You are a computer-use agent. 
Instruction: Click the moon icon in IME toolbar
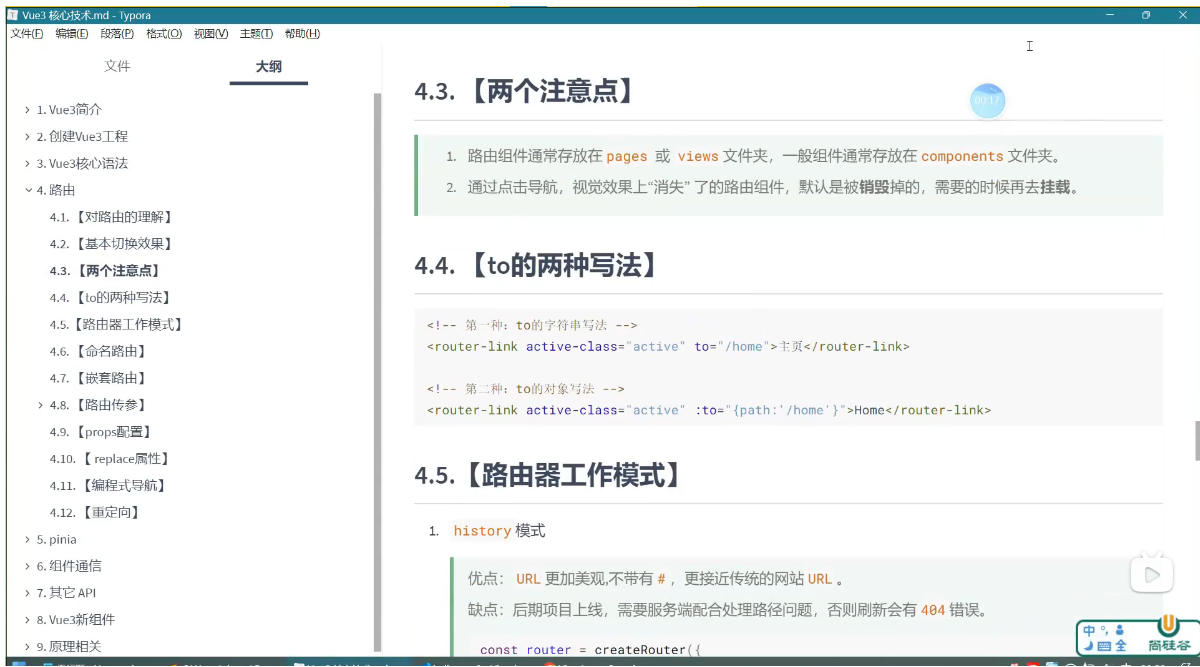[1089, 646]
